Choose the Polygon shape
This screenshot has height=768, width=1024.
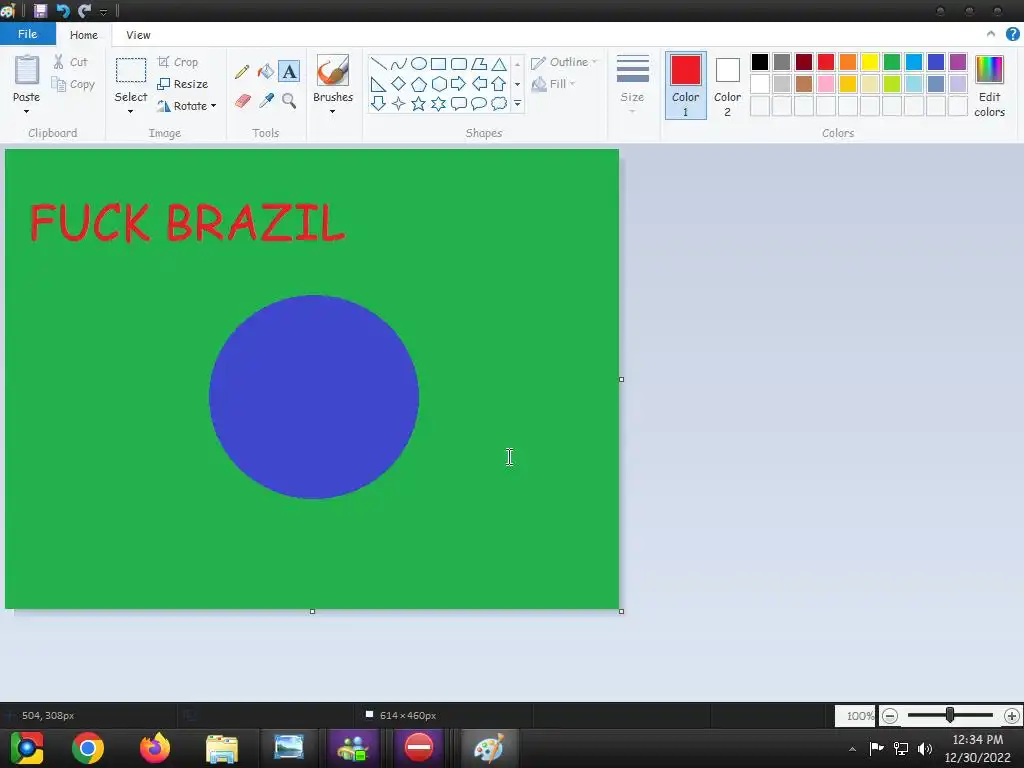[x=479, y=64]
